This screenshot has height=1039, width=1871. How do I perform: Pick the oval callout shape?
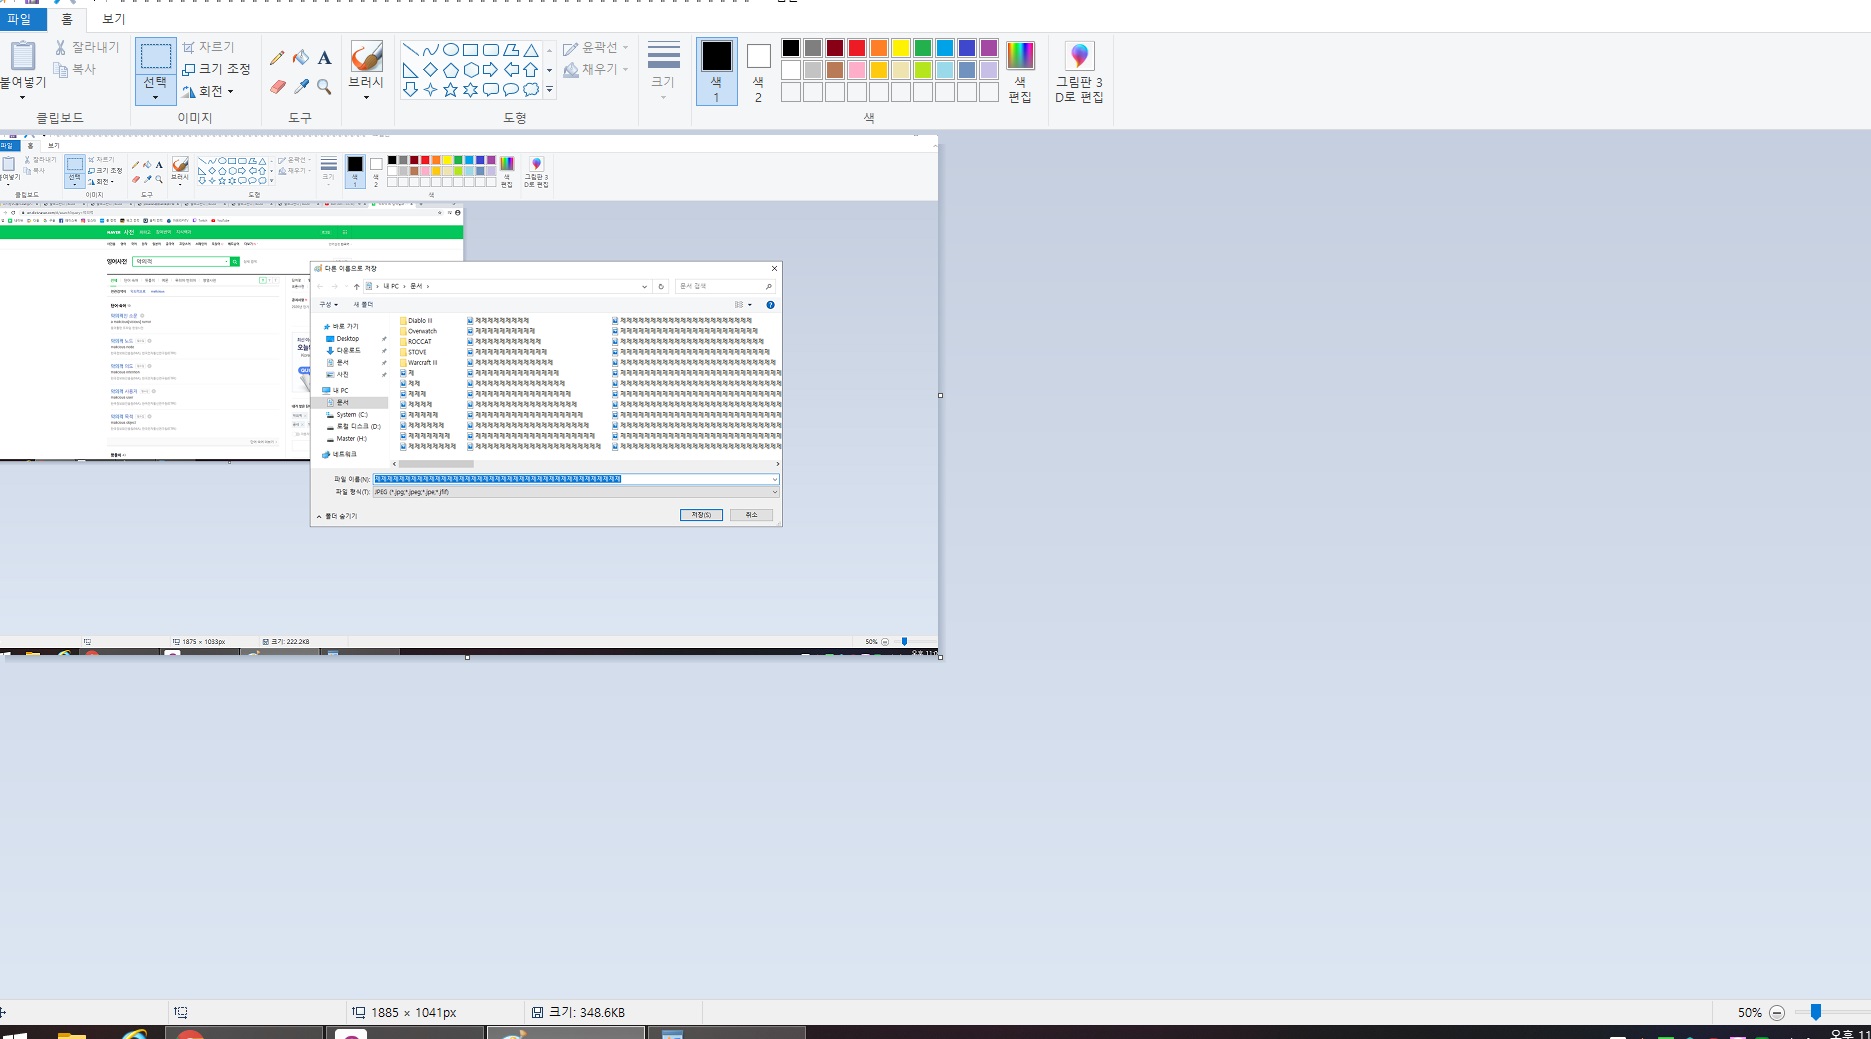(510, 89)
